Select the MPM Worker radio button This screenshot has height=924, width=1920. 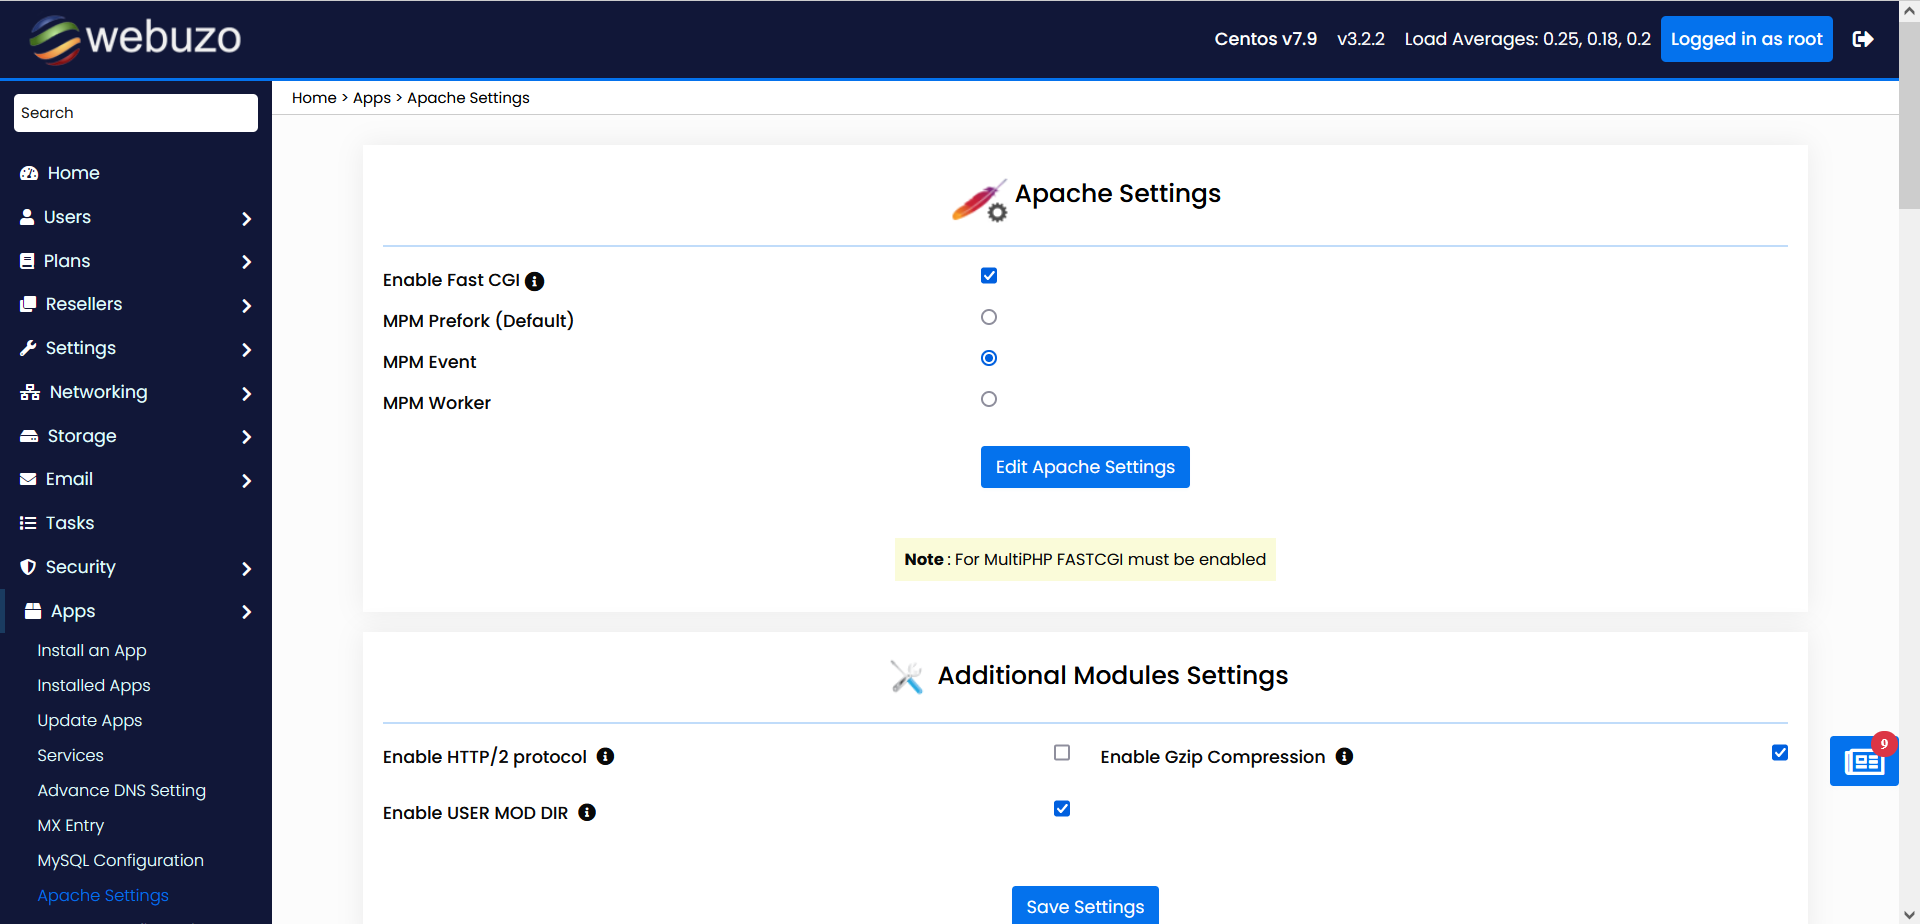tap(989, 399)
